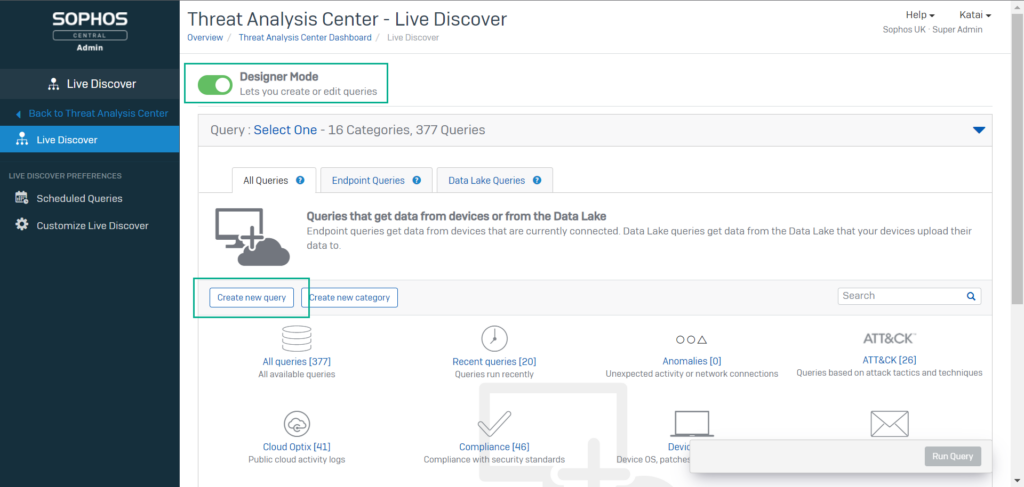Click the computer and cloud illustration

coord(252,236)
